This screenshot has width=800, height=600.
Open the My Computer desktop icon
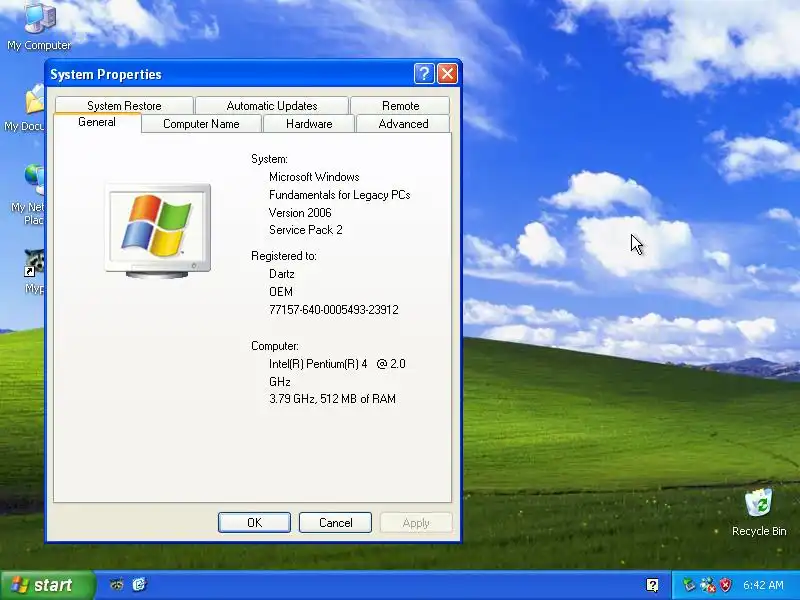click(39, 26)
